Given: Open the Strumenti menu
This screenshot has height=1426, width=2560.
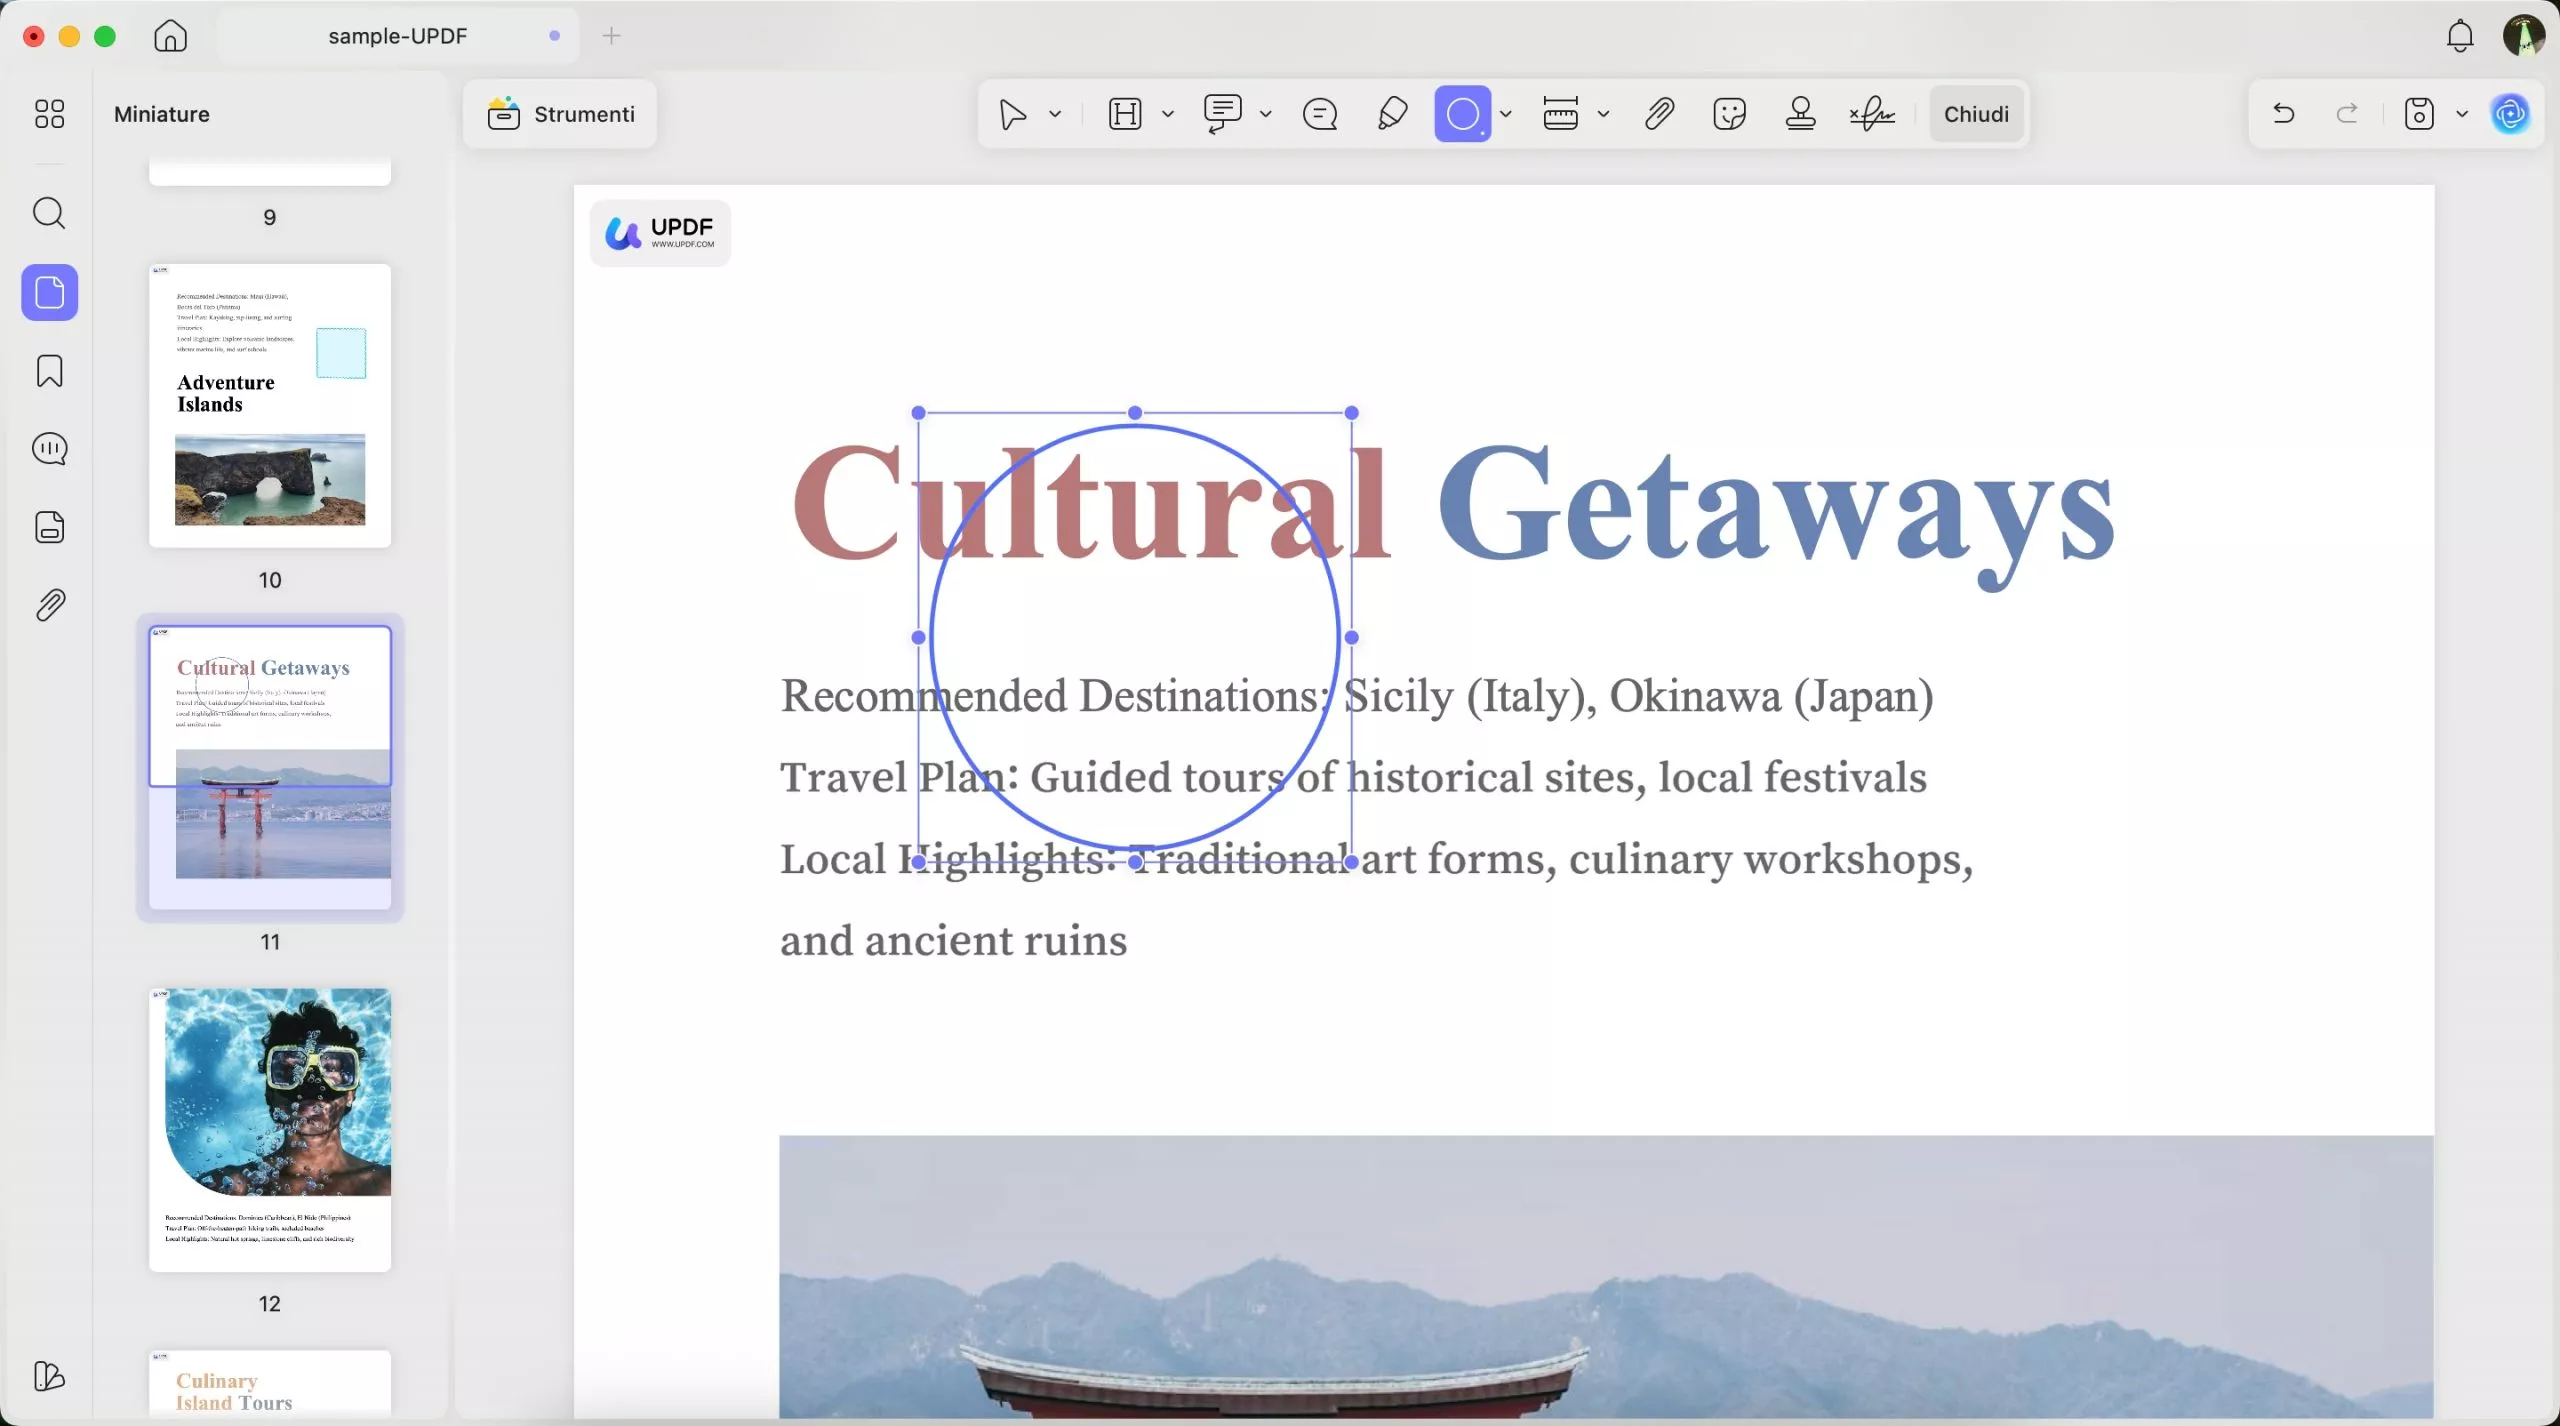Looking at the screenshot, I should coord(561,113).
